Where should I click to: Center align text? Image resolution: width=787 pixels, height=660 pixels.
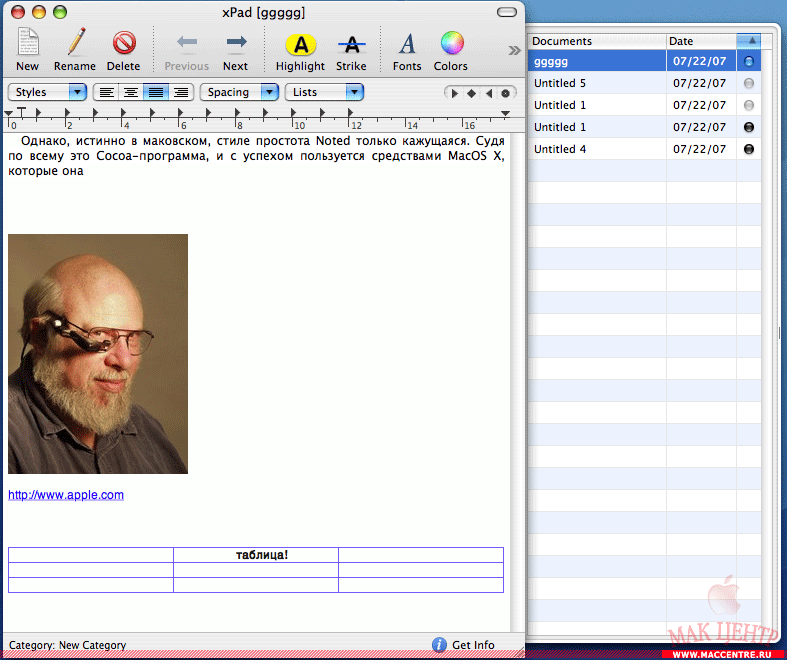131,92
